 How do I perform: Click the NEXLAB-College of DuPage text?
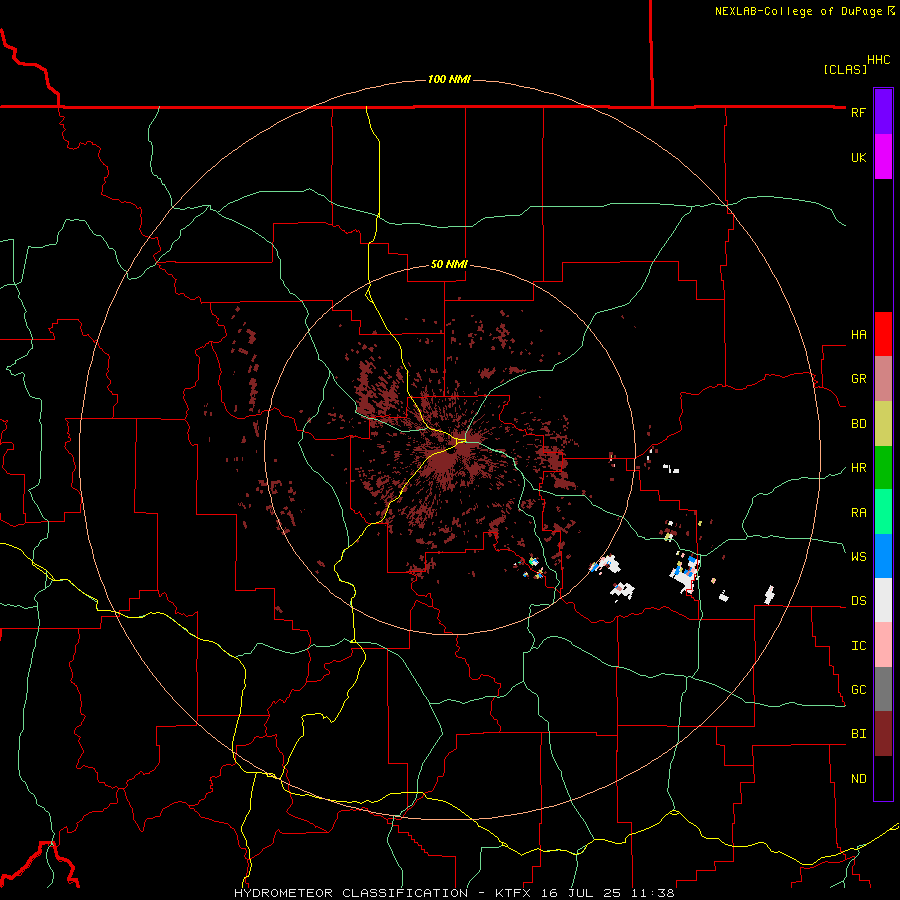coord(798,11)
